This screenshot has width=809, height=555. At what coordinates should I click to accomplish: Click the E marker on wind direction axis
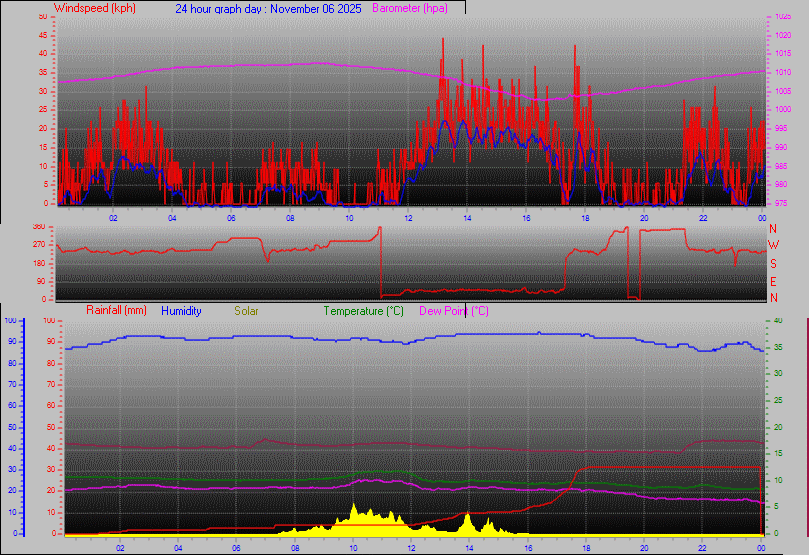coord(773,282)
